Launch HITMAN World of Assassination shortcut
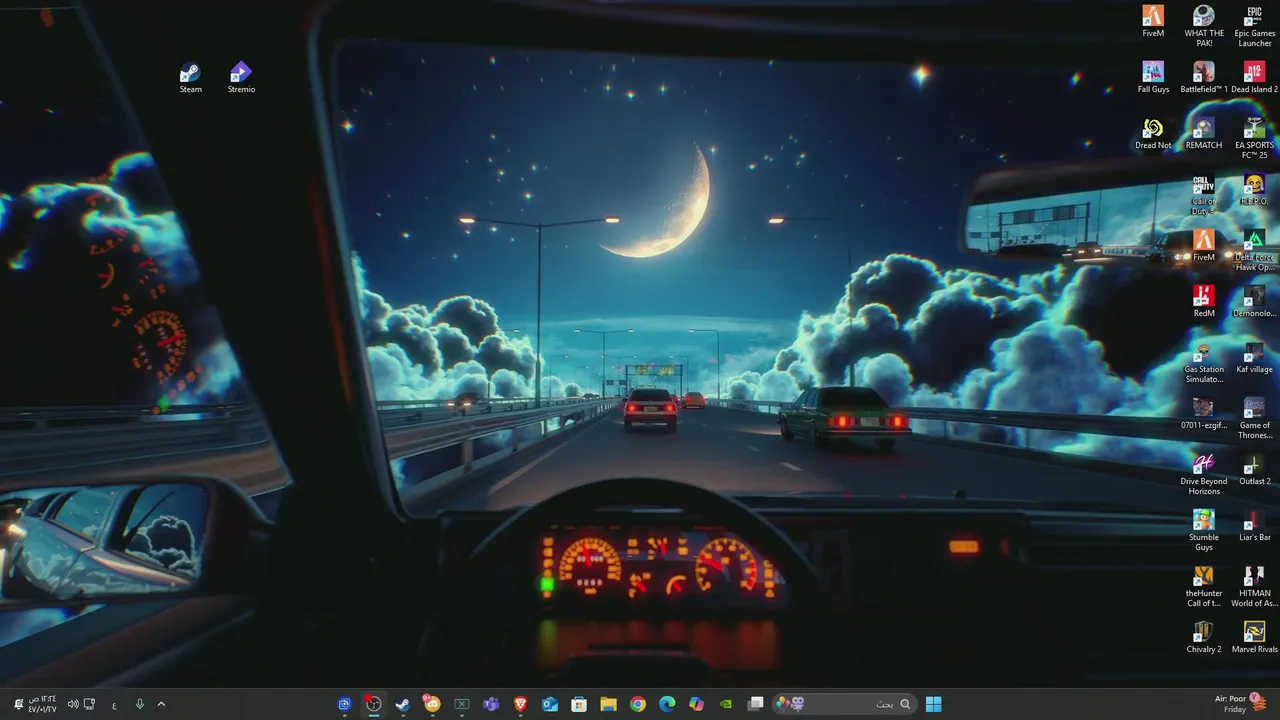1280x720 pixels. 1254,586
